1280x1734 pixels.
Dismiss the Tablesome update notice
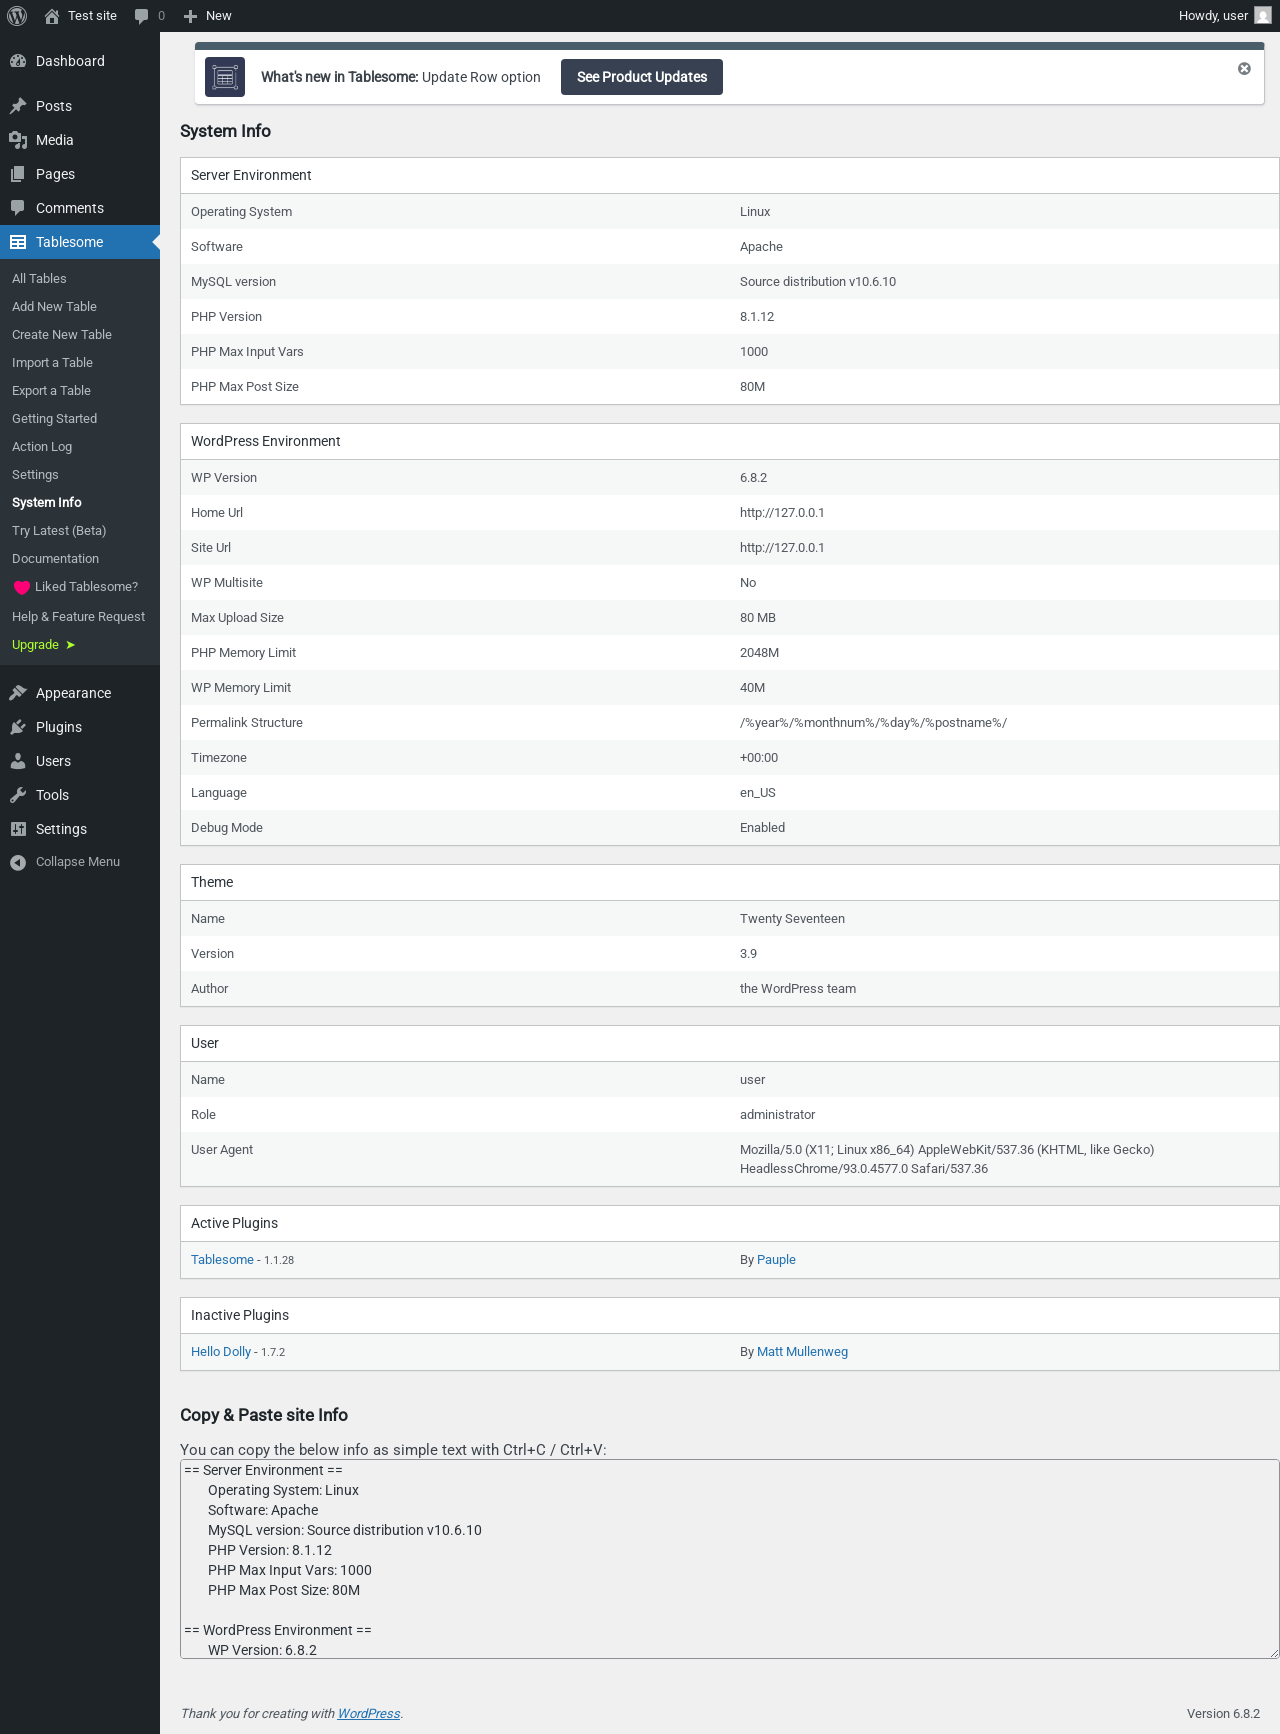tap(1244, 69)
